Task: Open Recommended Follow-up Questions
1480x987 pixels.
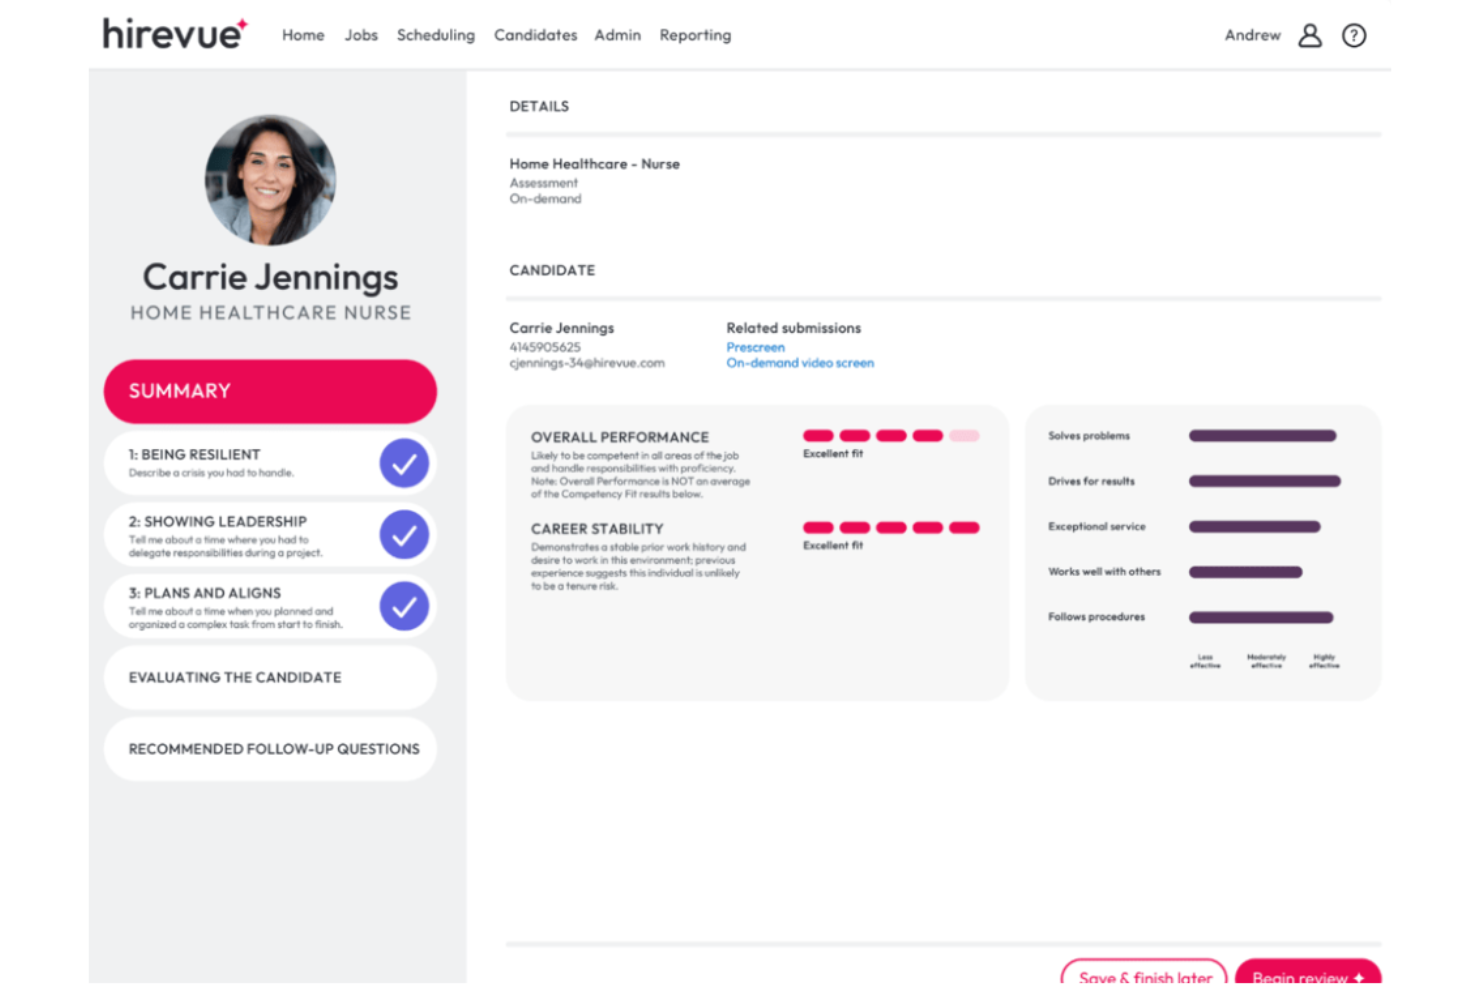Action: point(269,748)
